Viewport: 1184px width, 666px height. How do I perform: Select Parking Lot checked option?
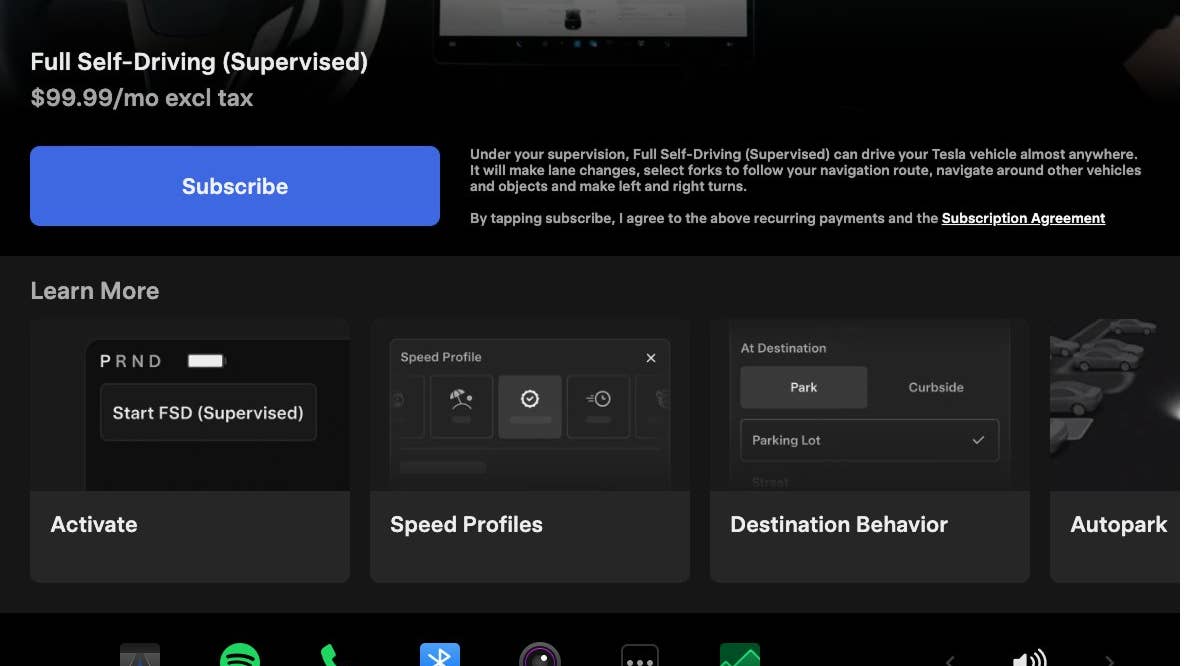[869, 440]
